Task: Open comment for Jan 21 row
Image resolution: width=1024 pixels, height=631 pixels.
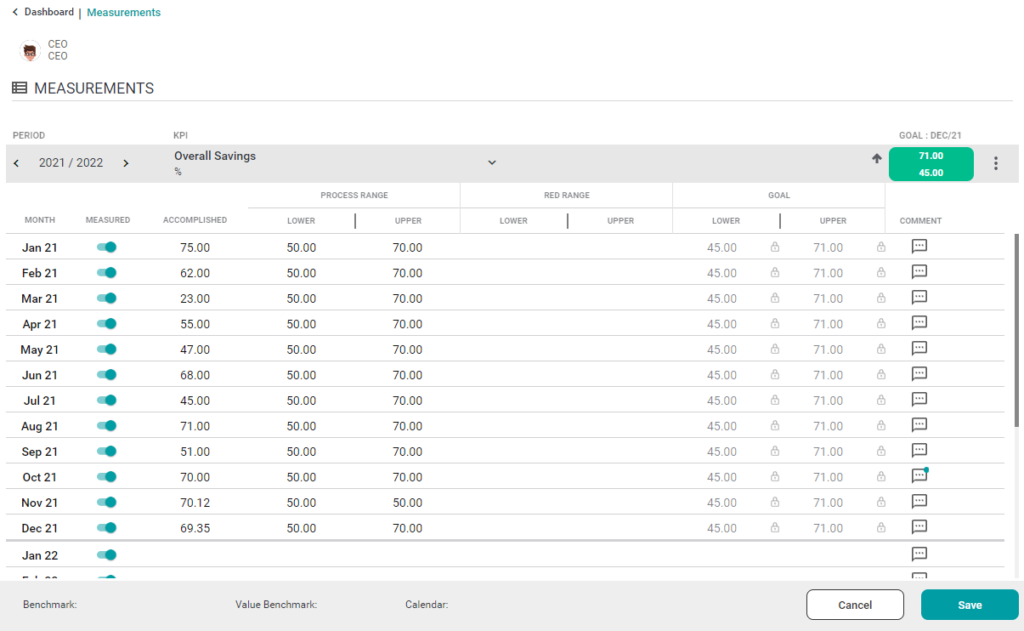Action: (x=919, y=246)
